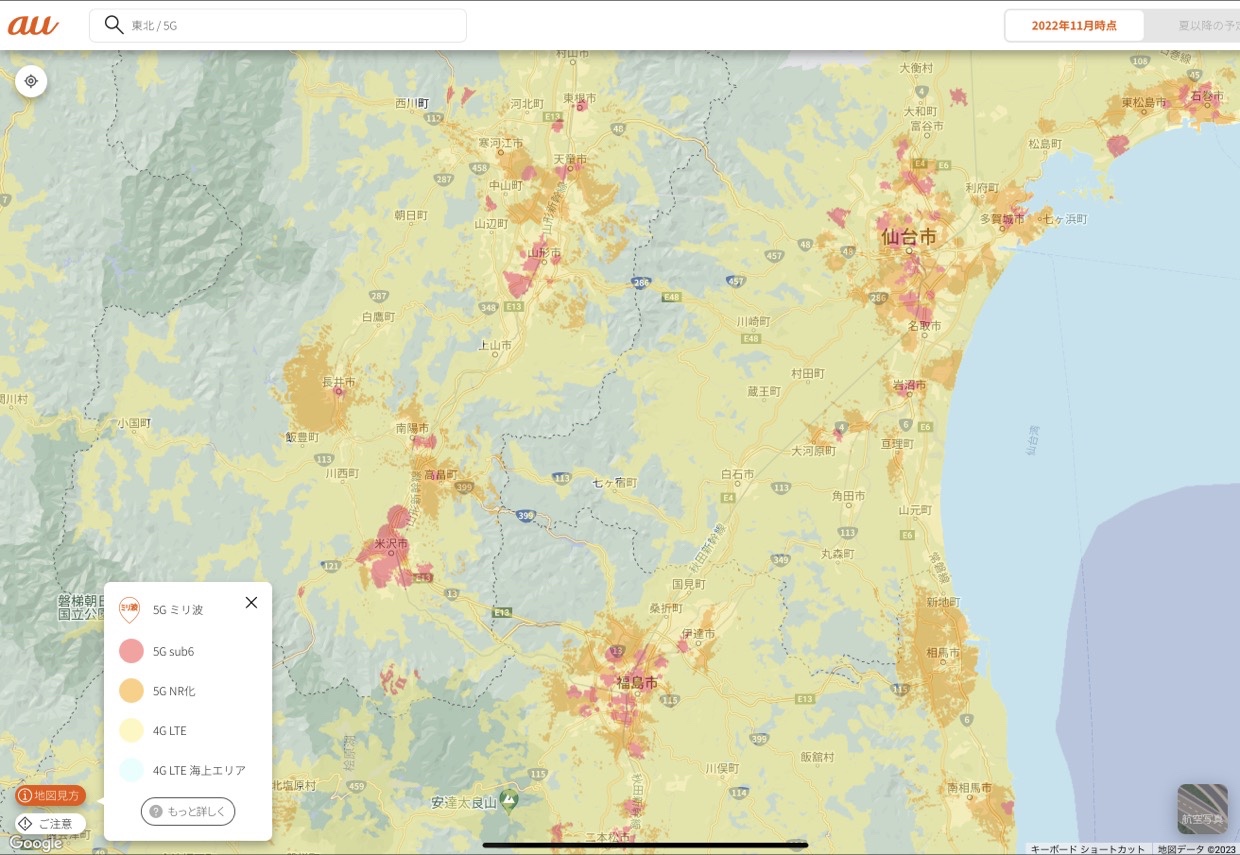Click the 東北 / 5G search field
This screenshot has height=855, width=1240.
click(x=278, y=26)
